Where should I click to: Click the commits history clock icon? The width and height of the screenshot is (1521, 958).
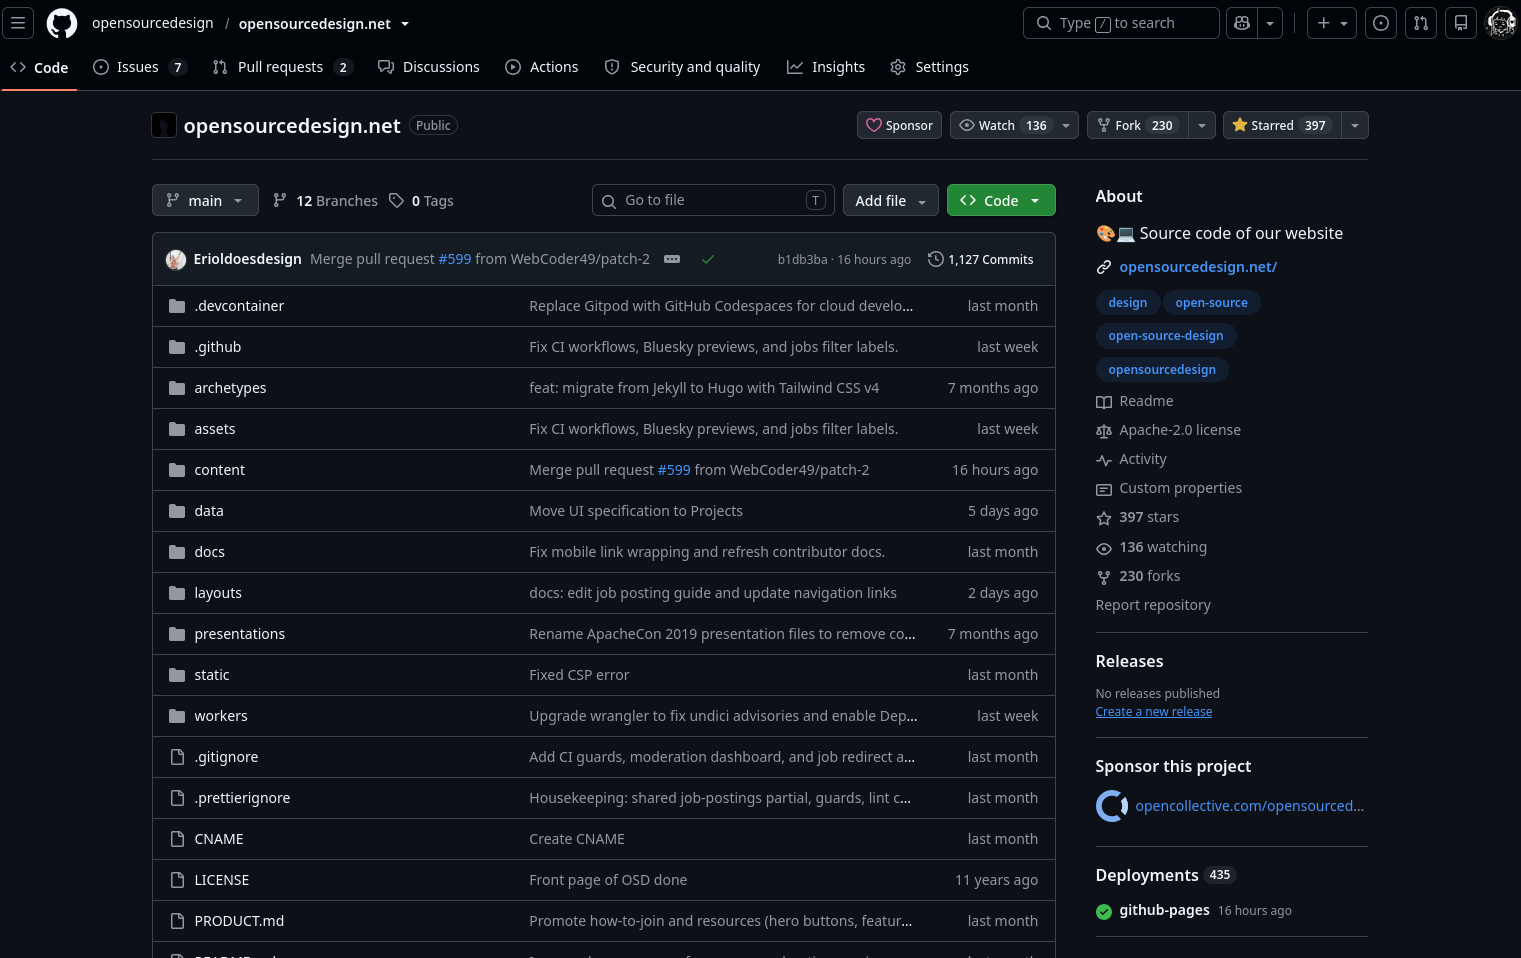[x=936, y=259]
